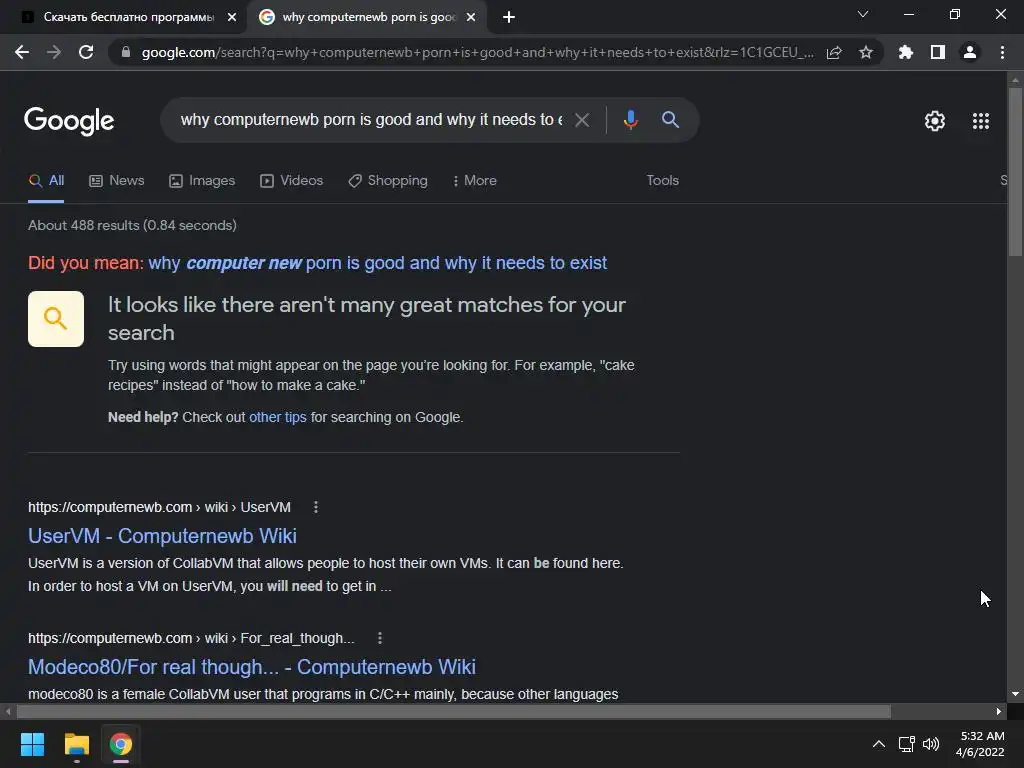Select the Videos results tab
Viewport: 1024px width, 768px height.
[x=291, y=180]
